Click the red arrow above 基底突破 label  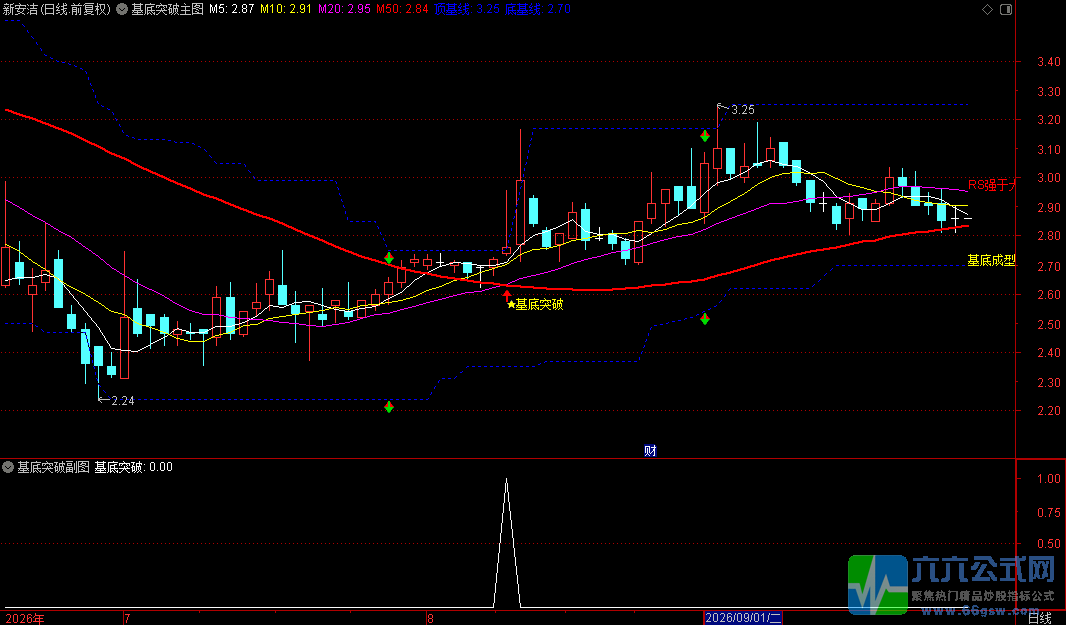[x=506, y=295]
